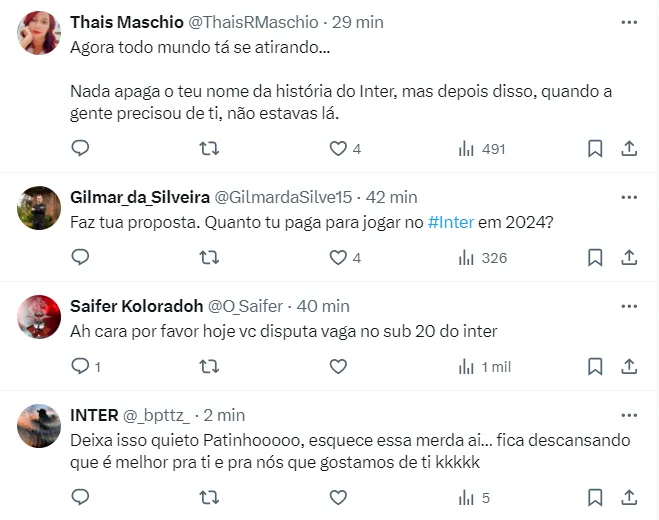Reply to Thais Maschio's tweet
This screenshot has width=659, height=520.
coord(81,149)
